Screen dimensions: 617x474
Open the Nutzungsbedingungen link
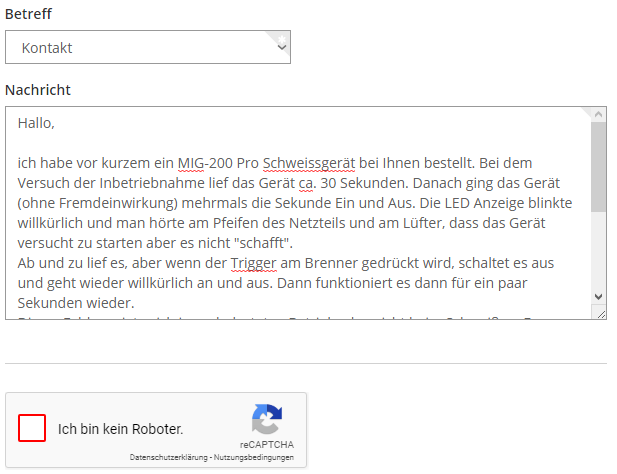coord(254,457)
